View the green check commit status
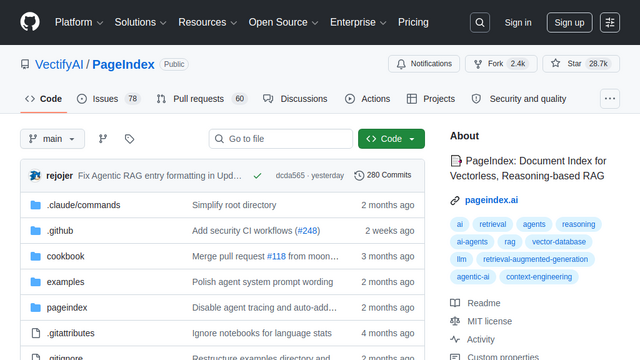Screen dimensions: 640x360 [257, 176]
